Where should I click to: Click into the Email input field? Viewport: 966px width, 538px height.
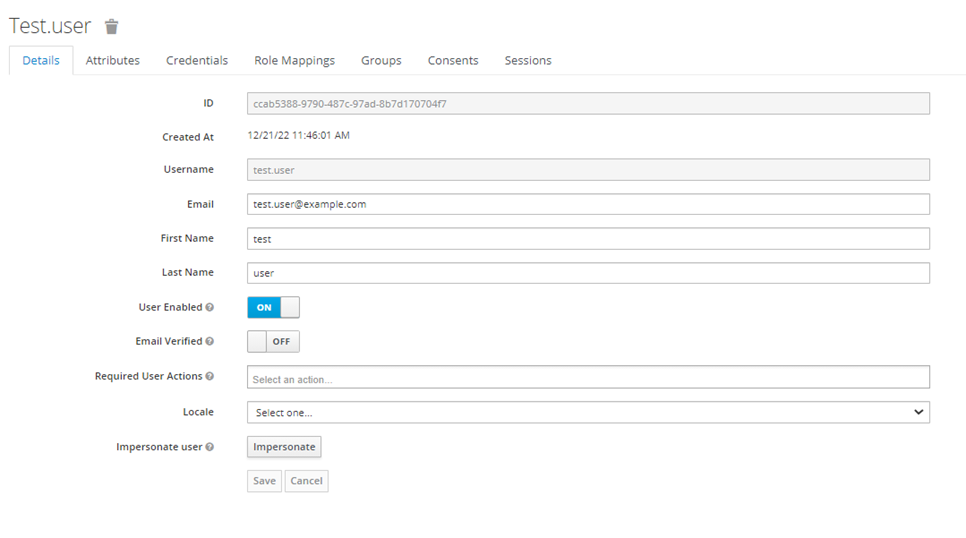point(588,204)
